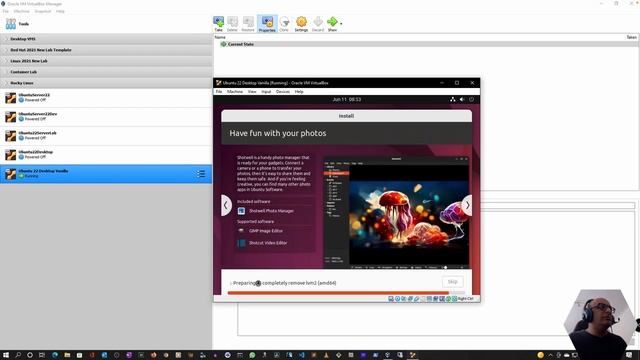Image resolution: width=640 pixels, height=360 pixels.
Task: Expand the Linux 2023 New Lab group
Action: point(106,61)
